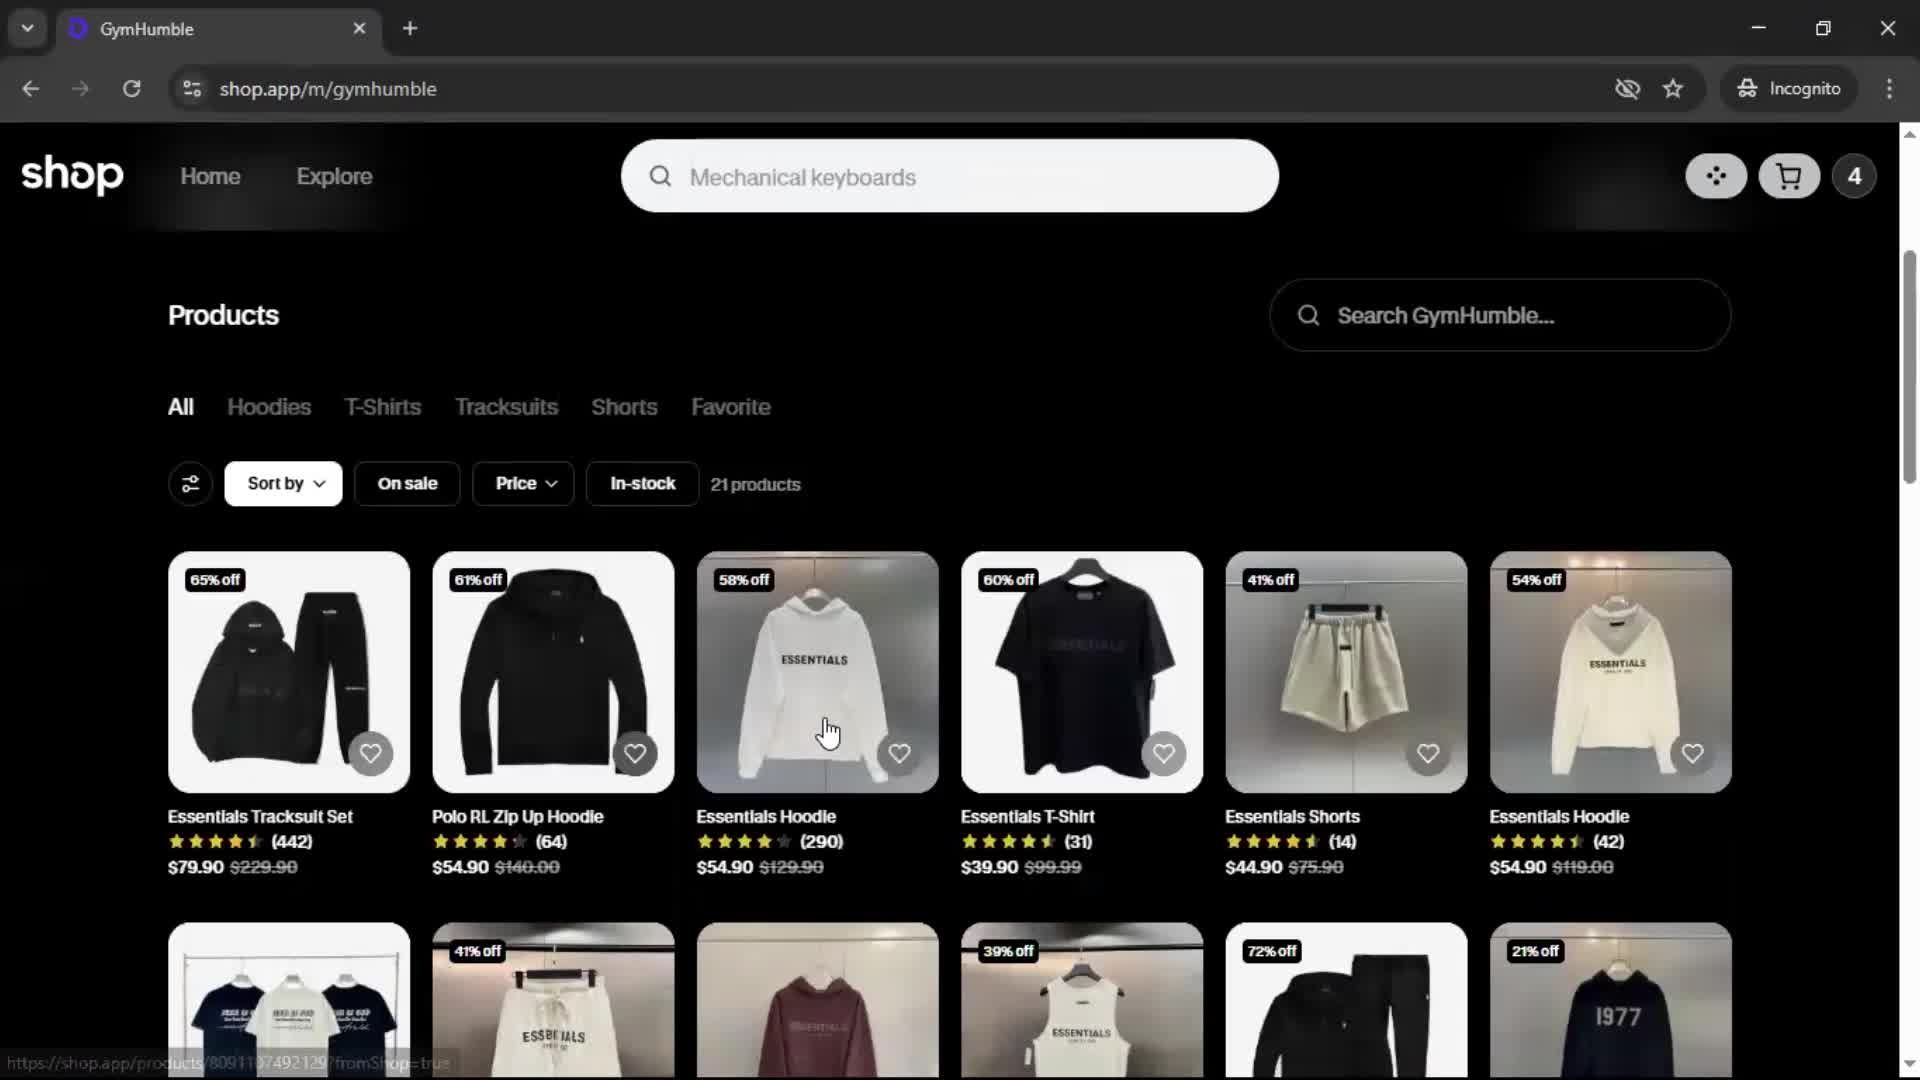Open the tab search dropdown arrow
This screenshot has height=1080, width=1920.
(28, 28)
